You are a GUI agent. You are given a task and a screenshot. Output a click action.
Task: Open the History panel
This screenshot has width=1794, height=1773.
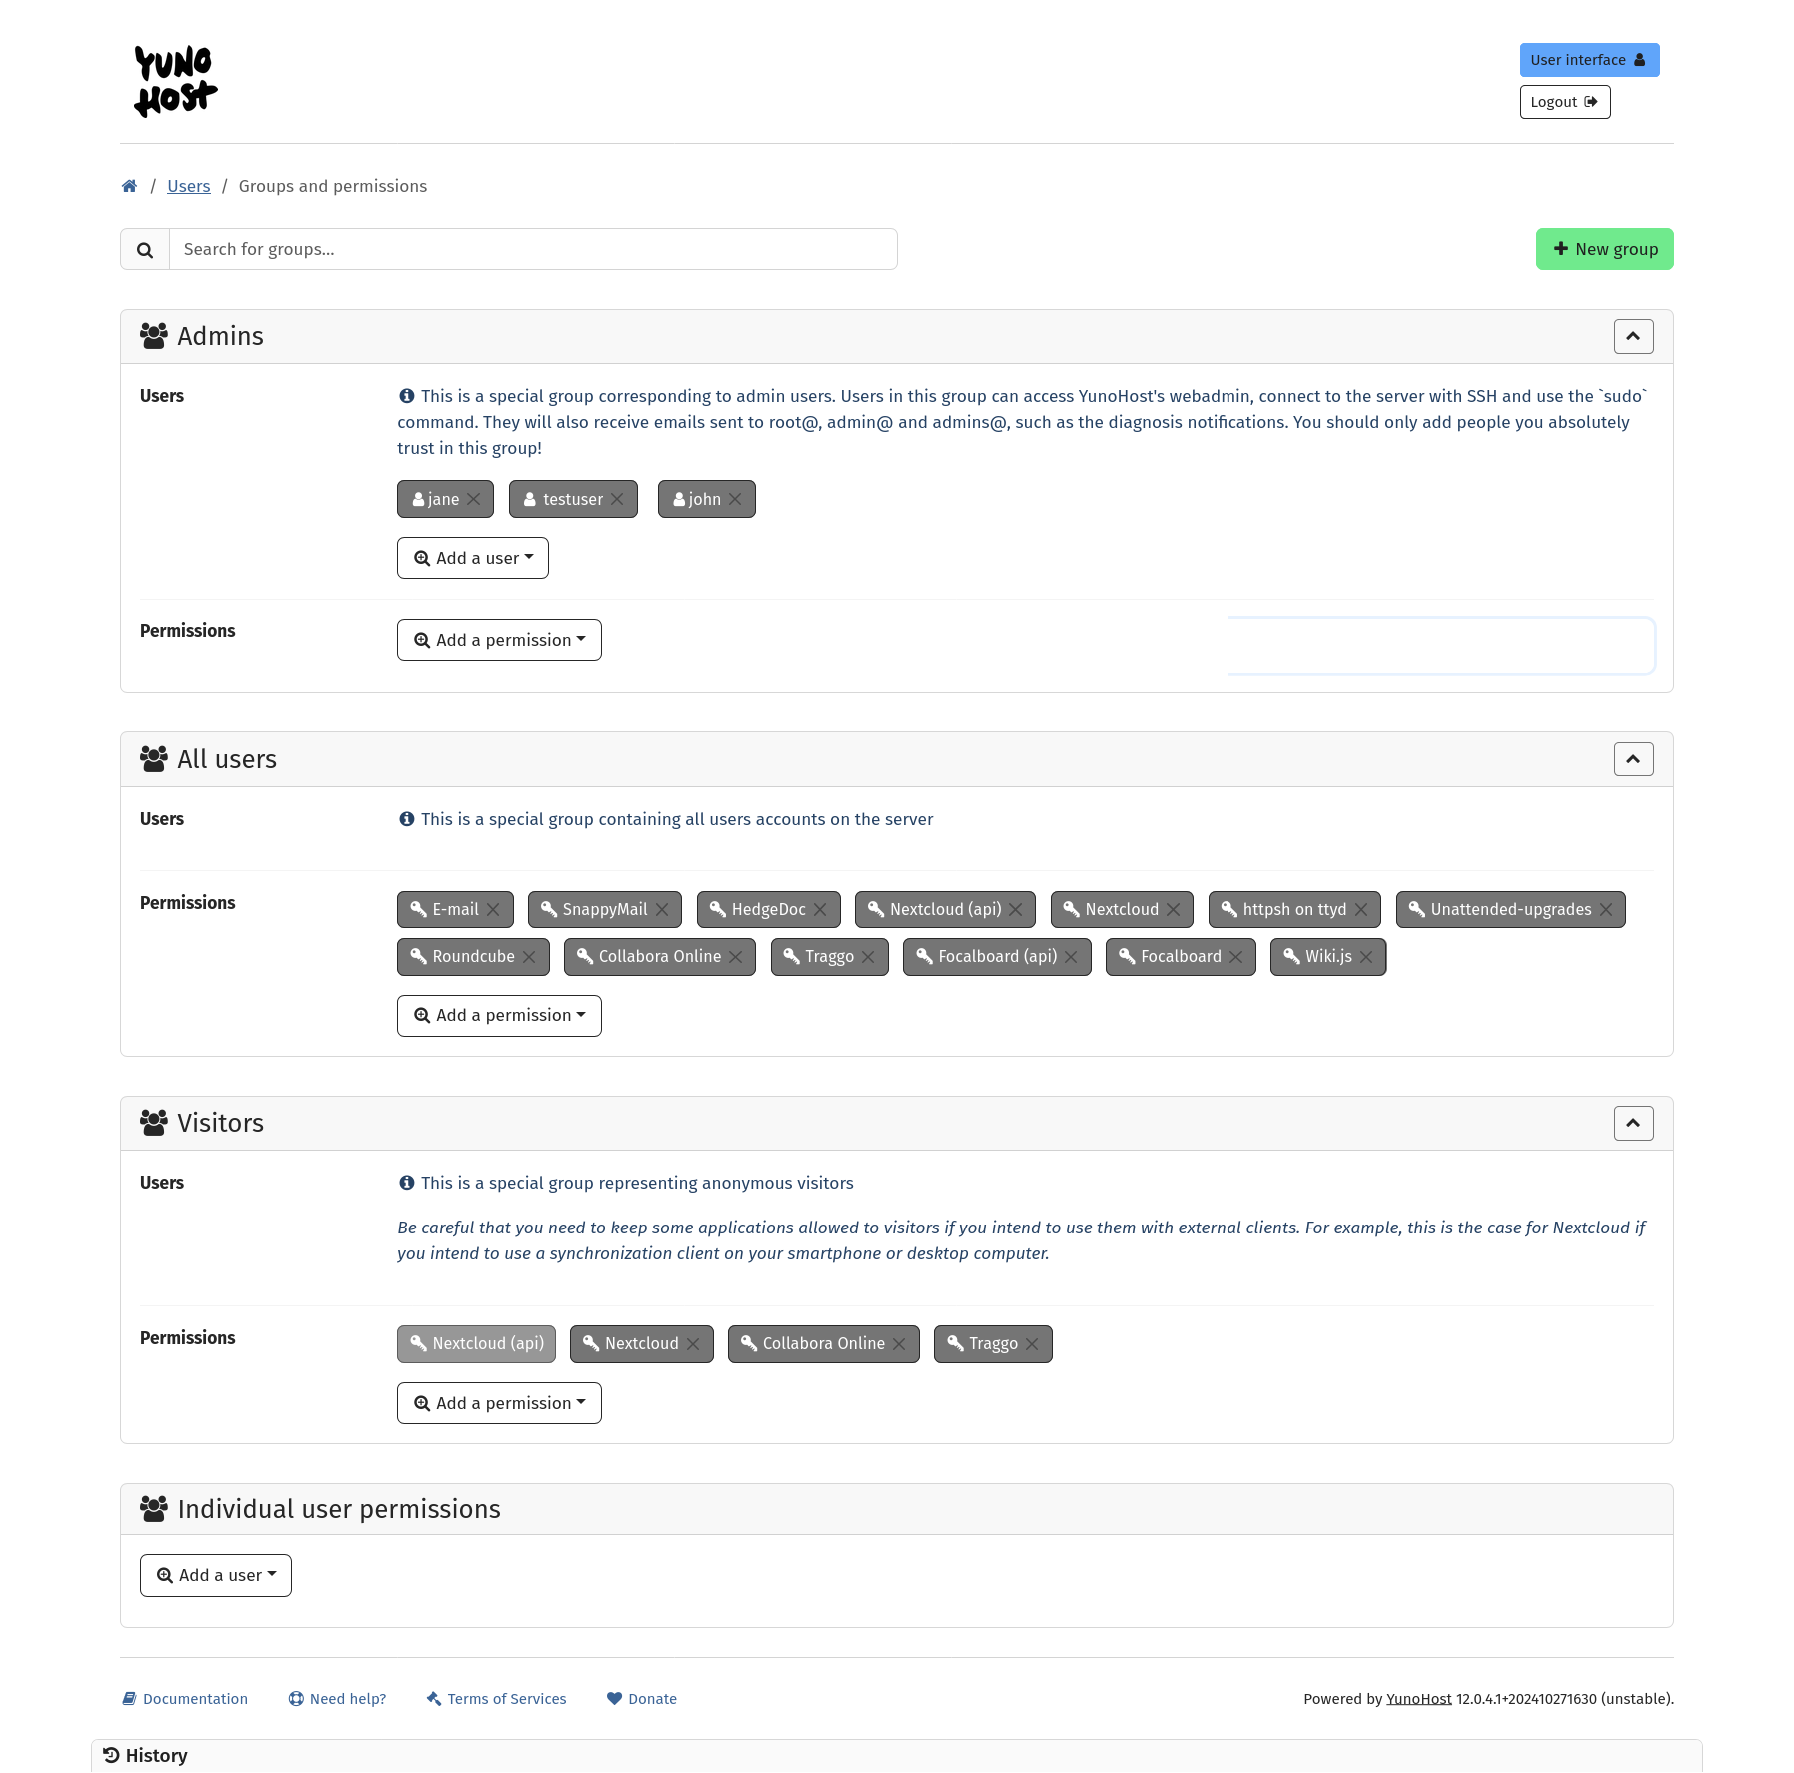pyautogui.click(x=146, y=1756)
